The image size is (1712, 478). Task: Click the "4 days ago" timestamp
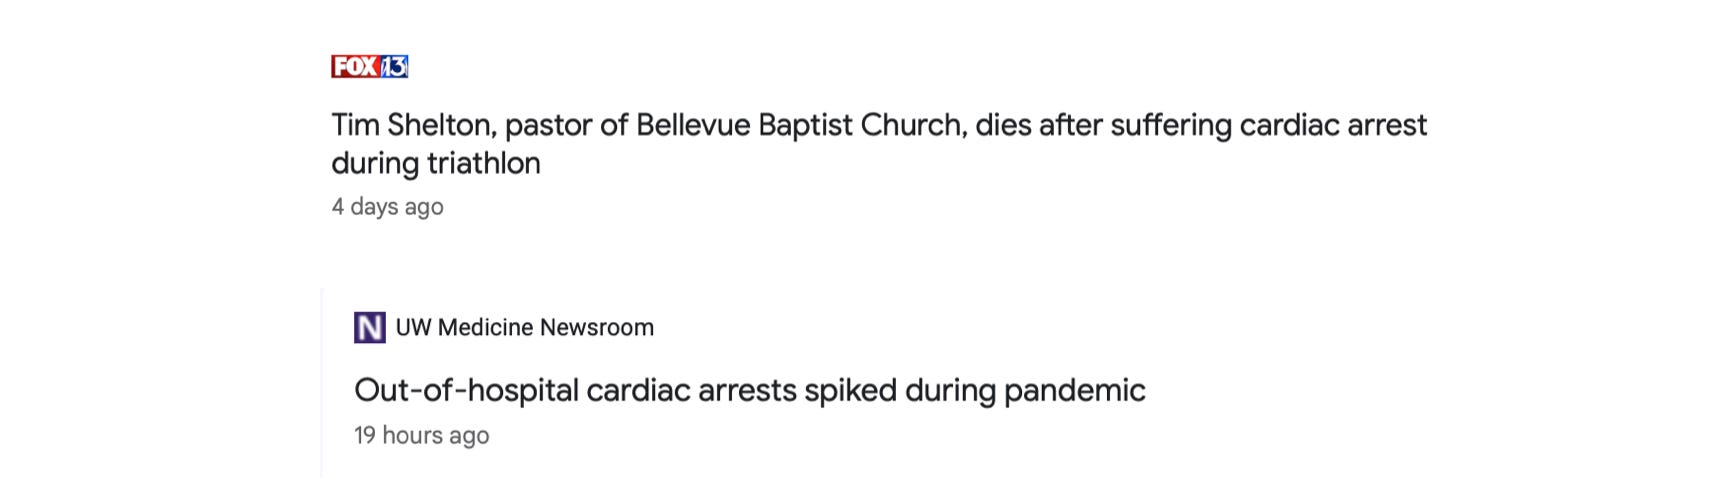tap(387, 207)
